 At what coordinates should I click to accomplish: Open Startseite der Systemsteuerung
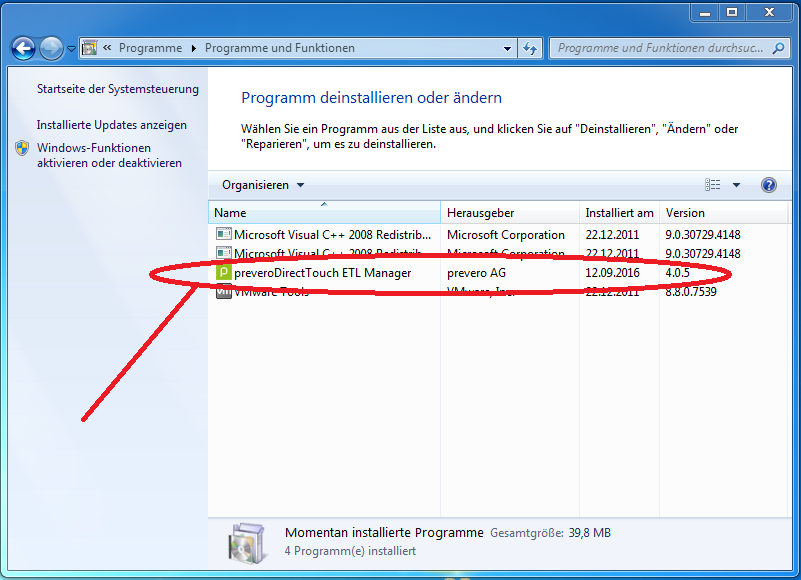coord(117,89)
